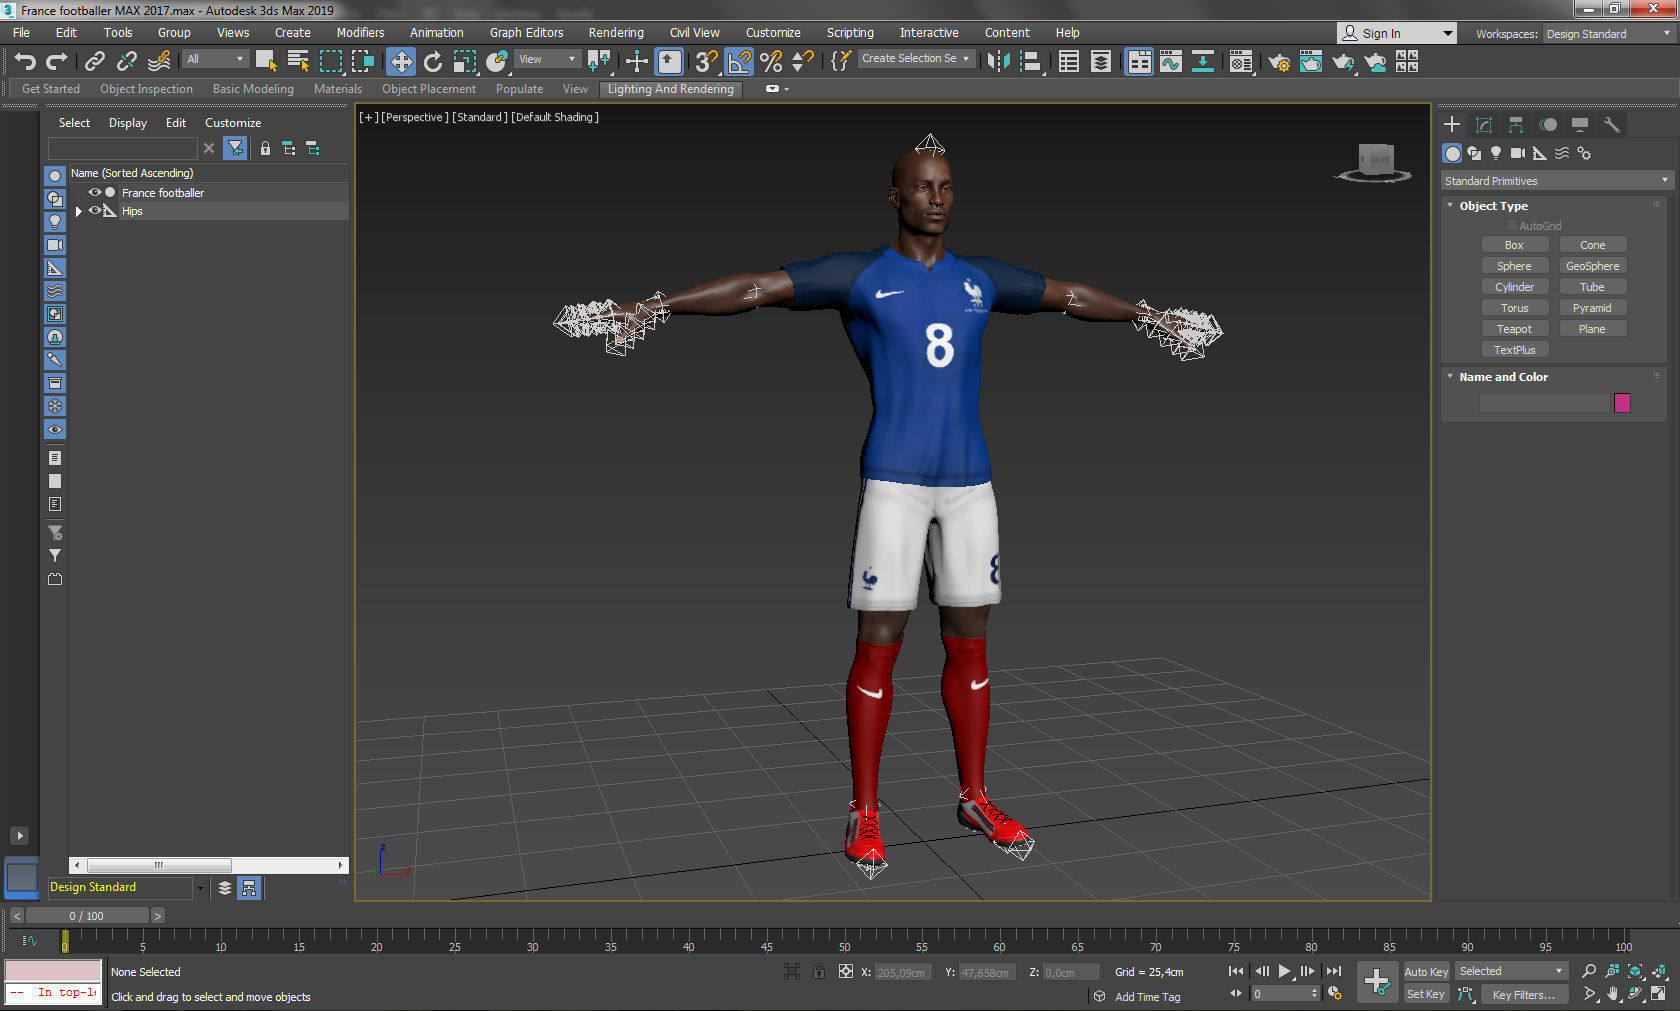The image size is (1680, 1011).
Task: Switch to the Basic Modeling ribbon tab
Action: click(x=253, y=89)
